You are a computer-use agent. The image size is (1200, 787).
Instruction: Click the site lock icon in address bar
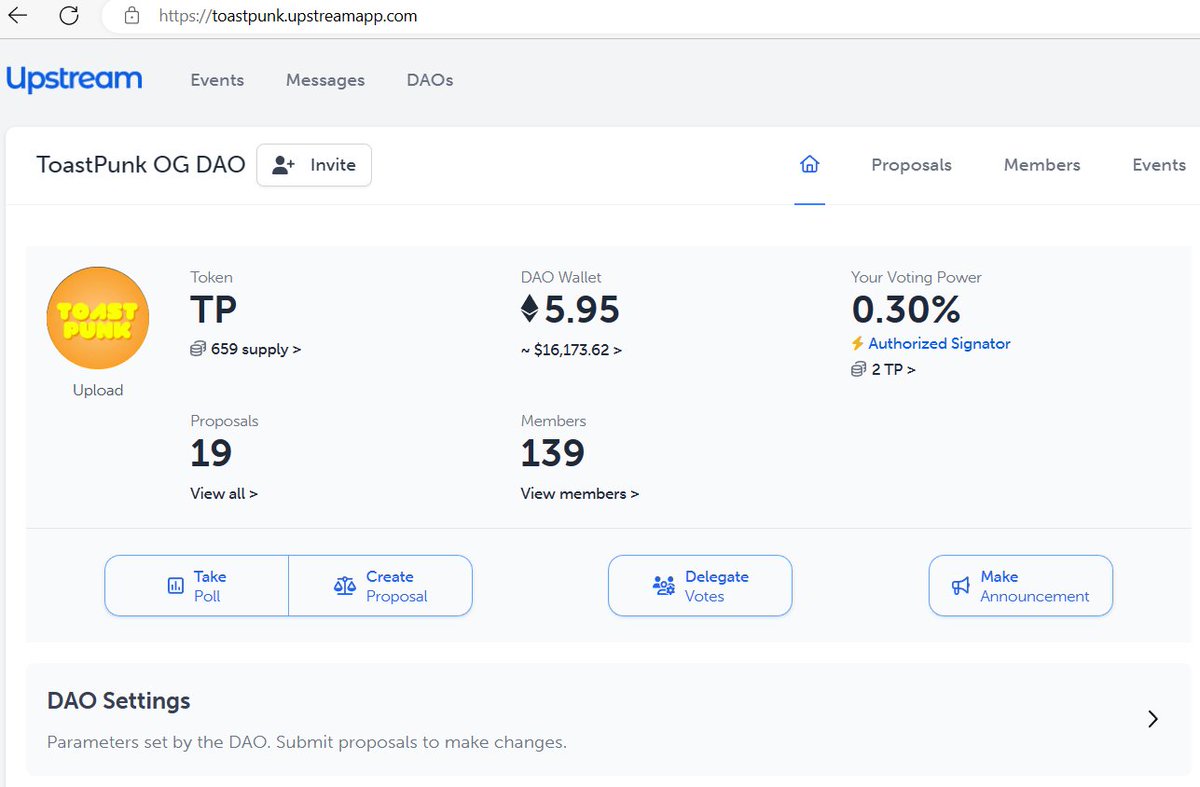pyautogui.click(x=131, y=16)
